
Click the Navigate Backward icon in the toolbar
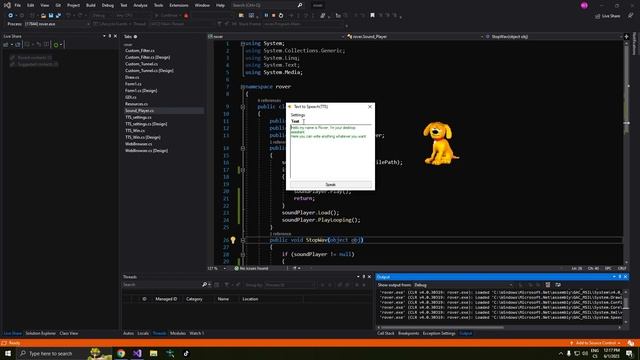pos(11,16)
